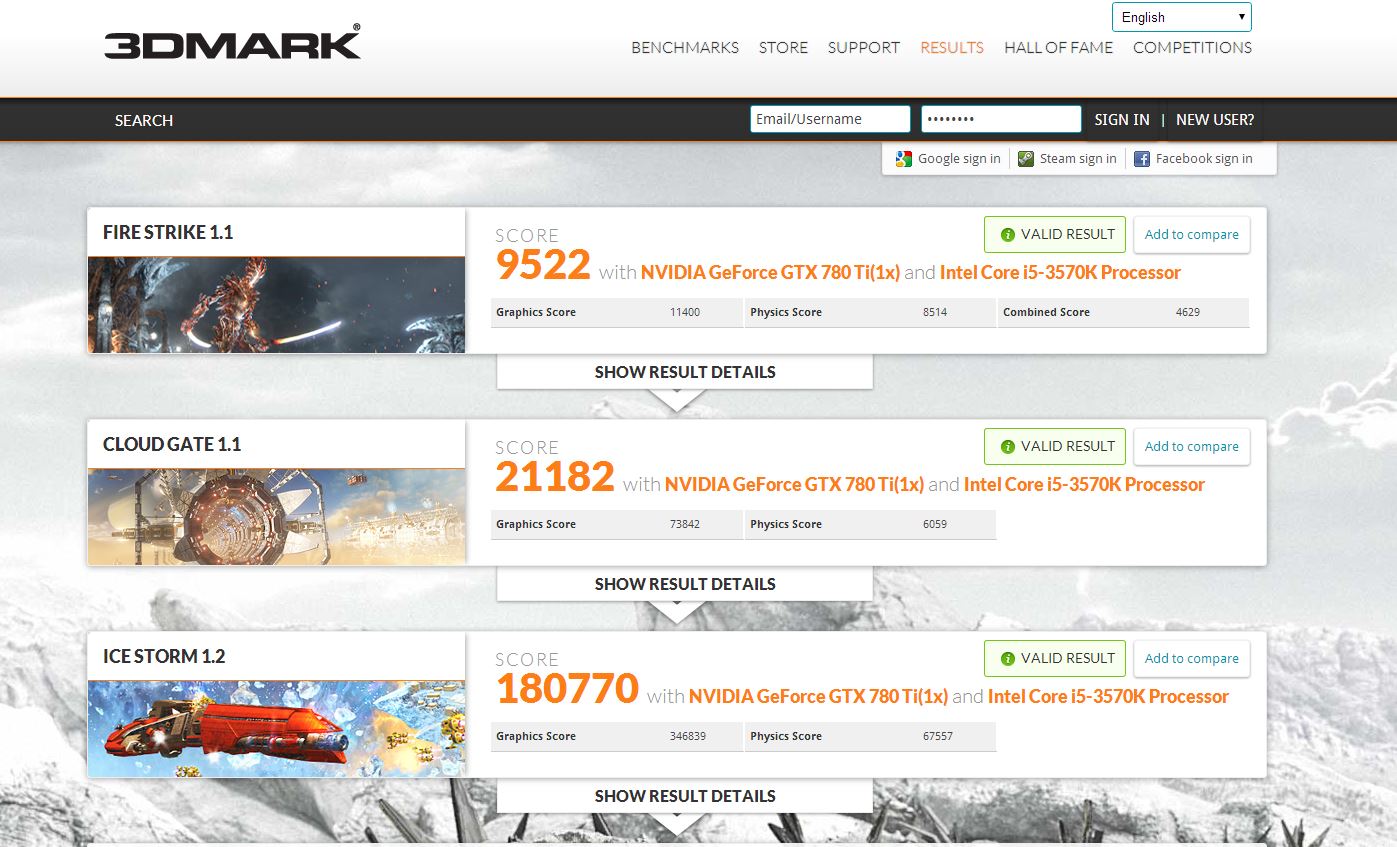Open the Hall of Fame page
This screenshot has width=1397, height=847.
1058,47
